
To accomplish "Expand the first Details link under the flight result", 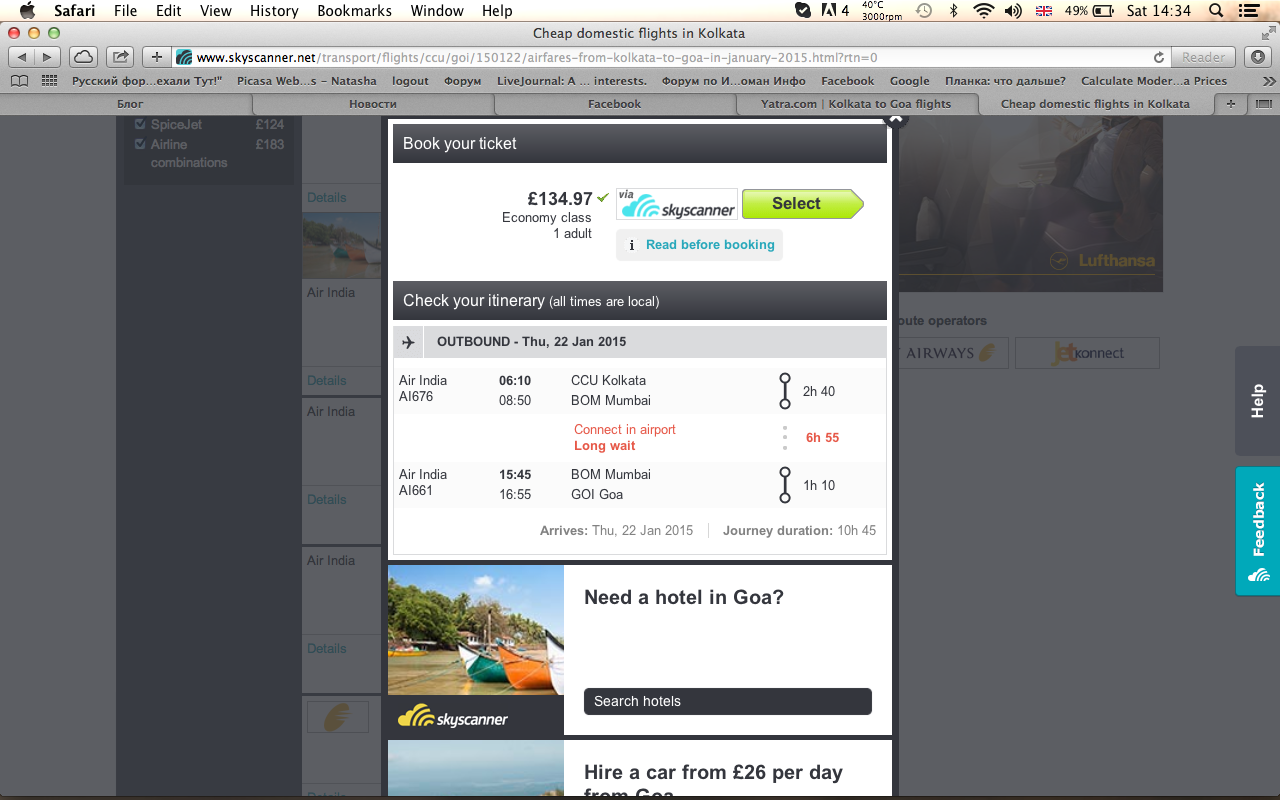I will coord(327,198).
